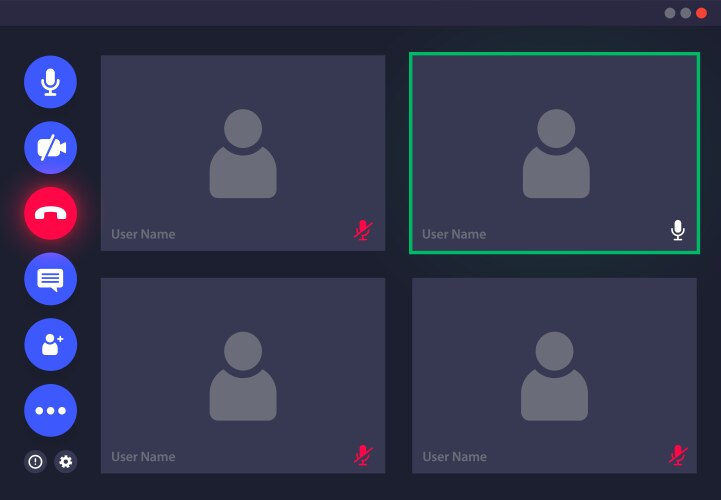The image size is (721, 500).
Task: Mute your microphone using the blue mic button
Action: [x=50, y=82]
